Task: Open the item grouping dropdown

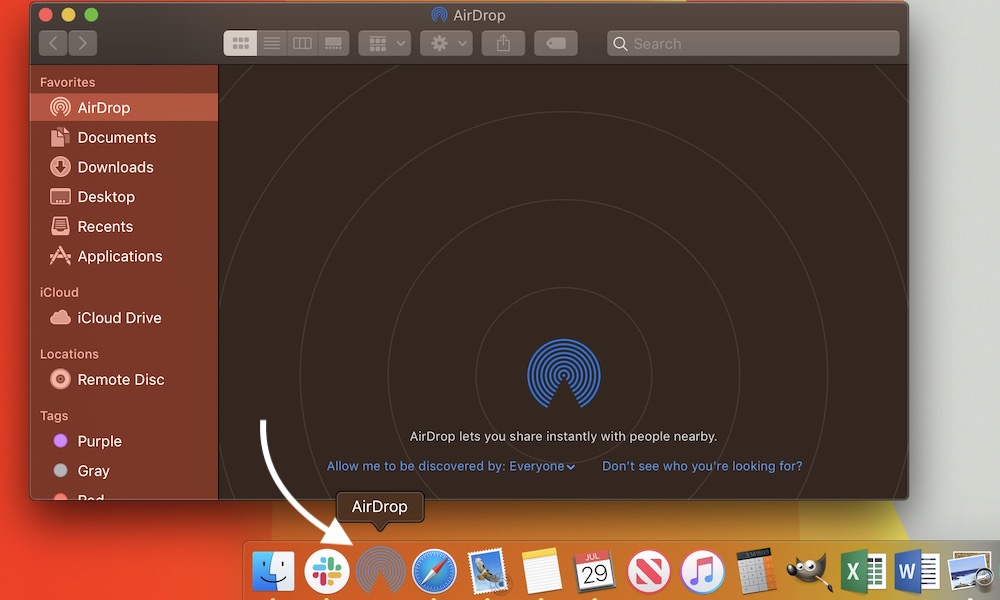Action: (384, 43)
